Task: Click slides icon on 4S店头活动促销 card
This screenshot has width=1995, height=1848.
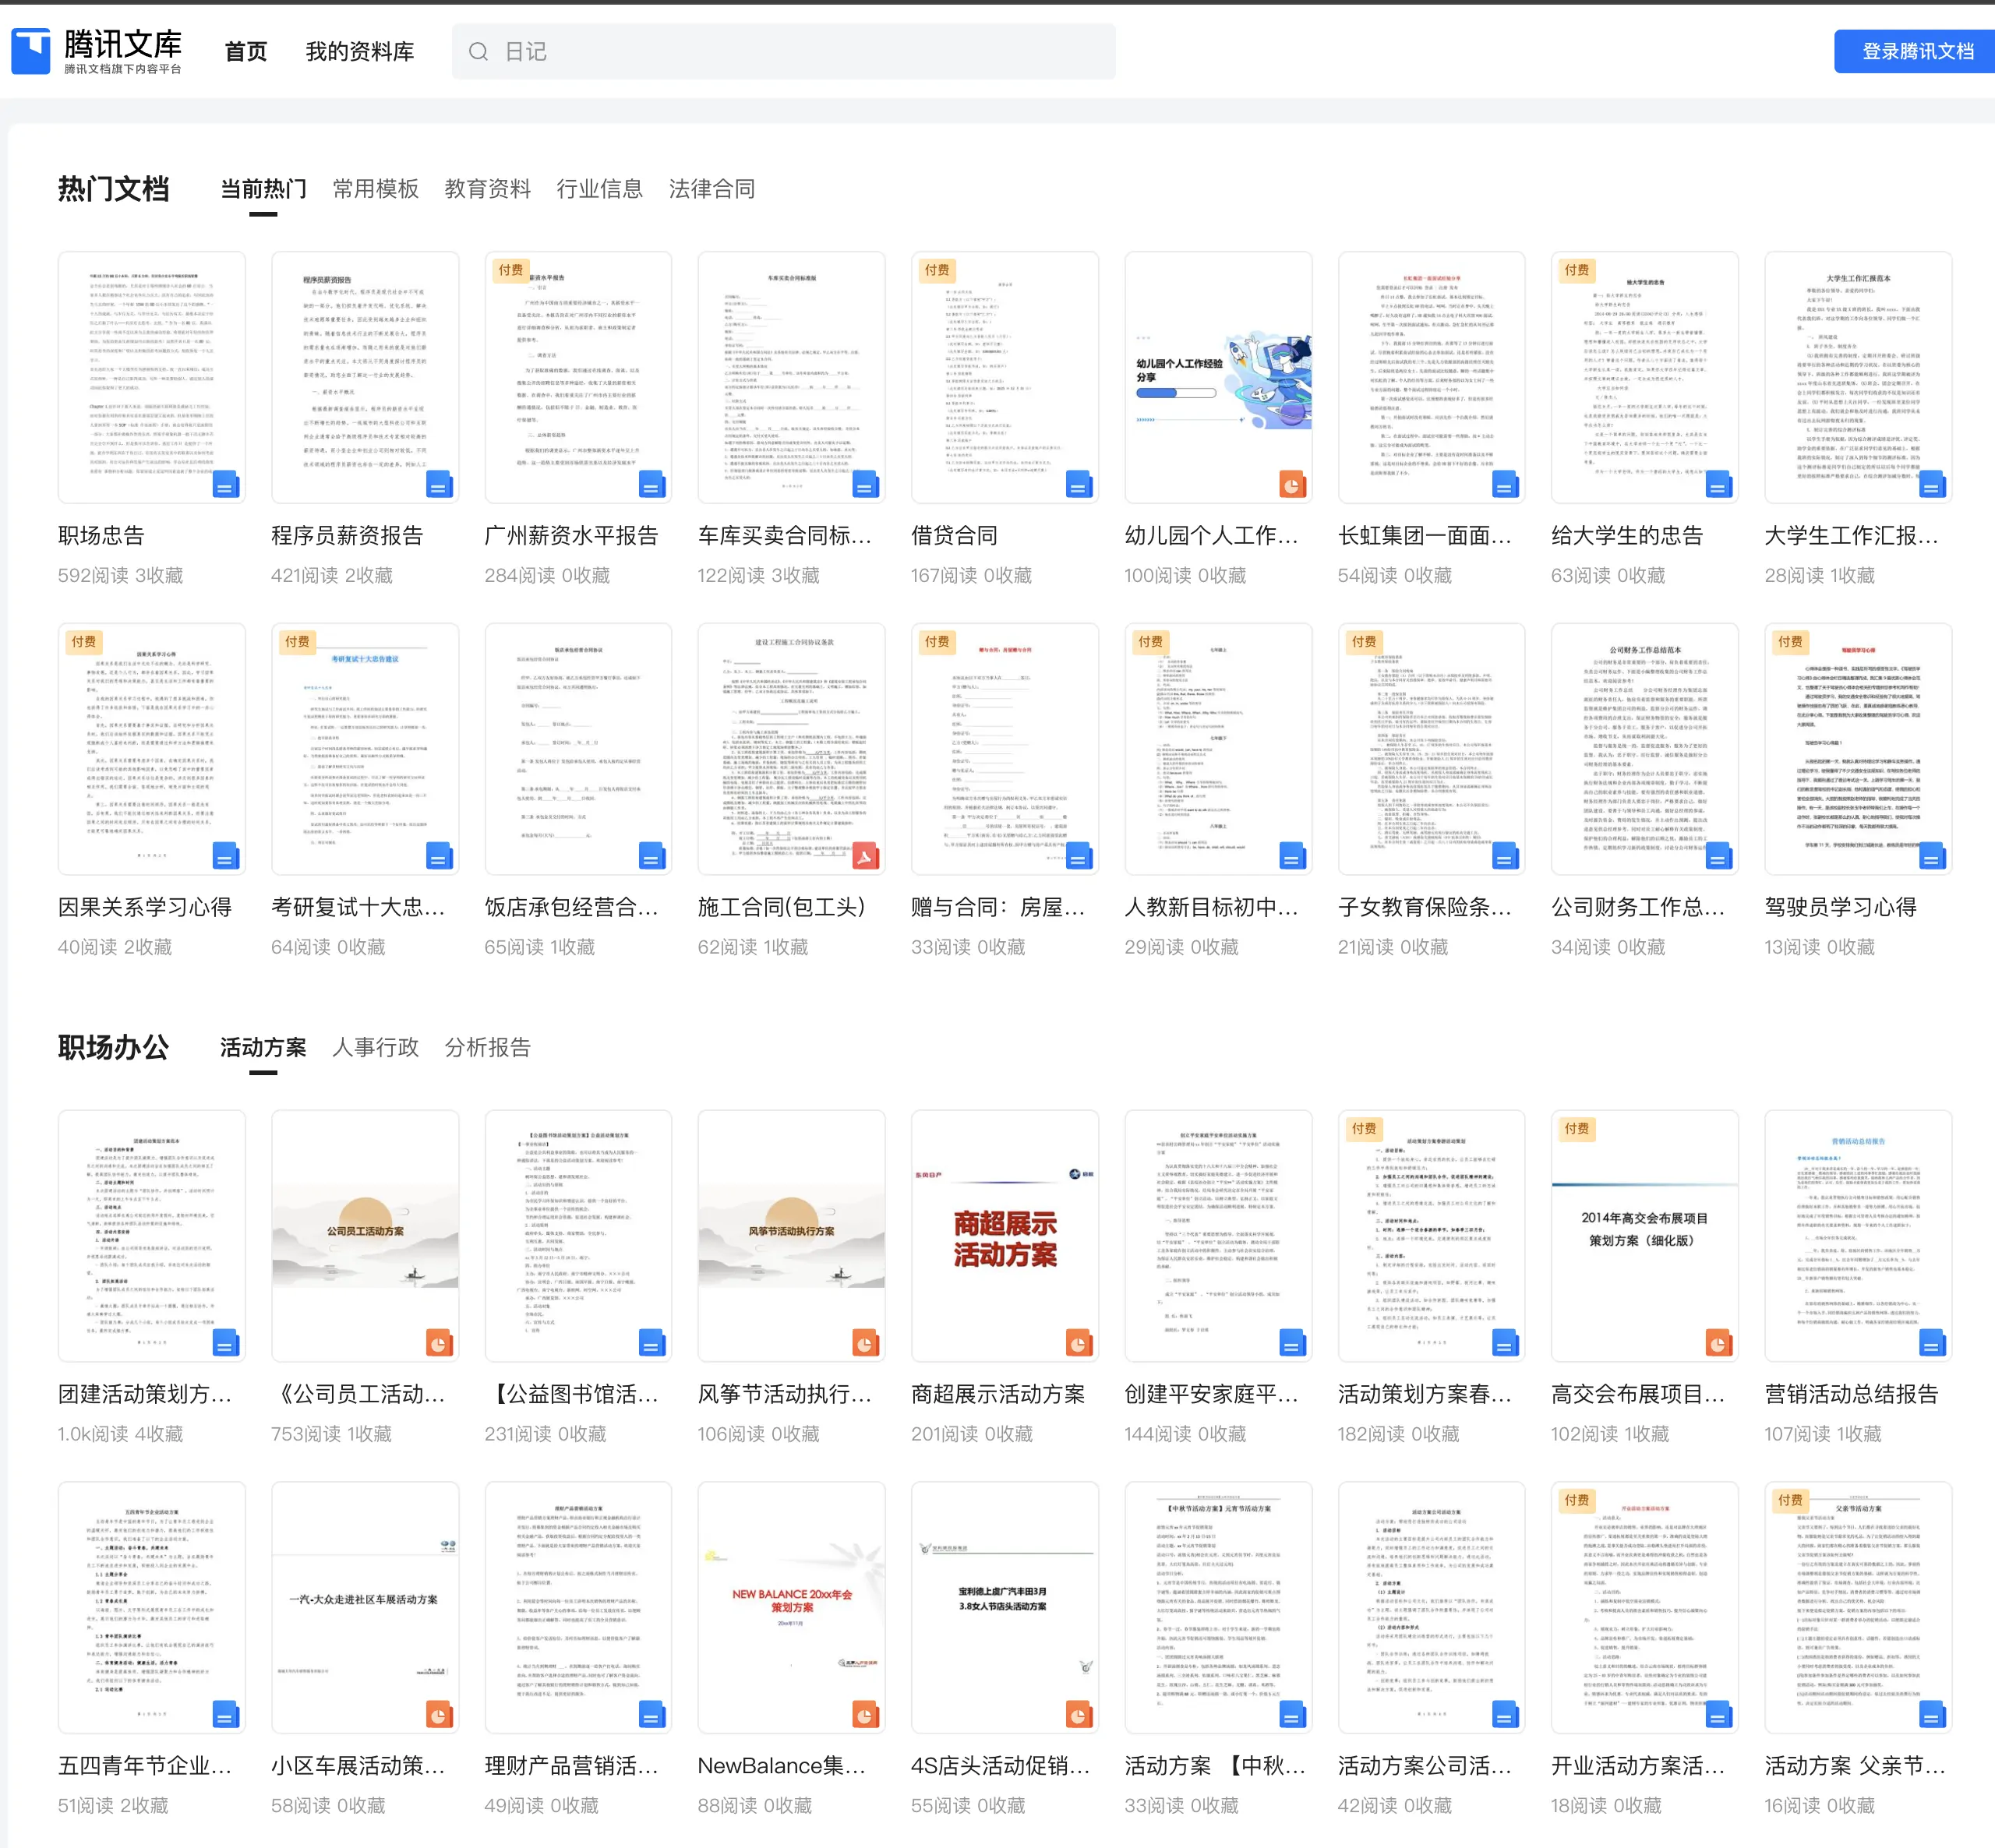Action: point(1079,1715)
